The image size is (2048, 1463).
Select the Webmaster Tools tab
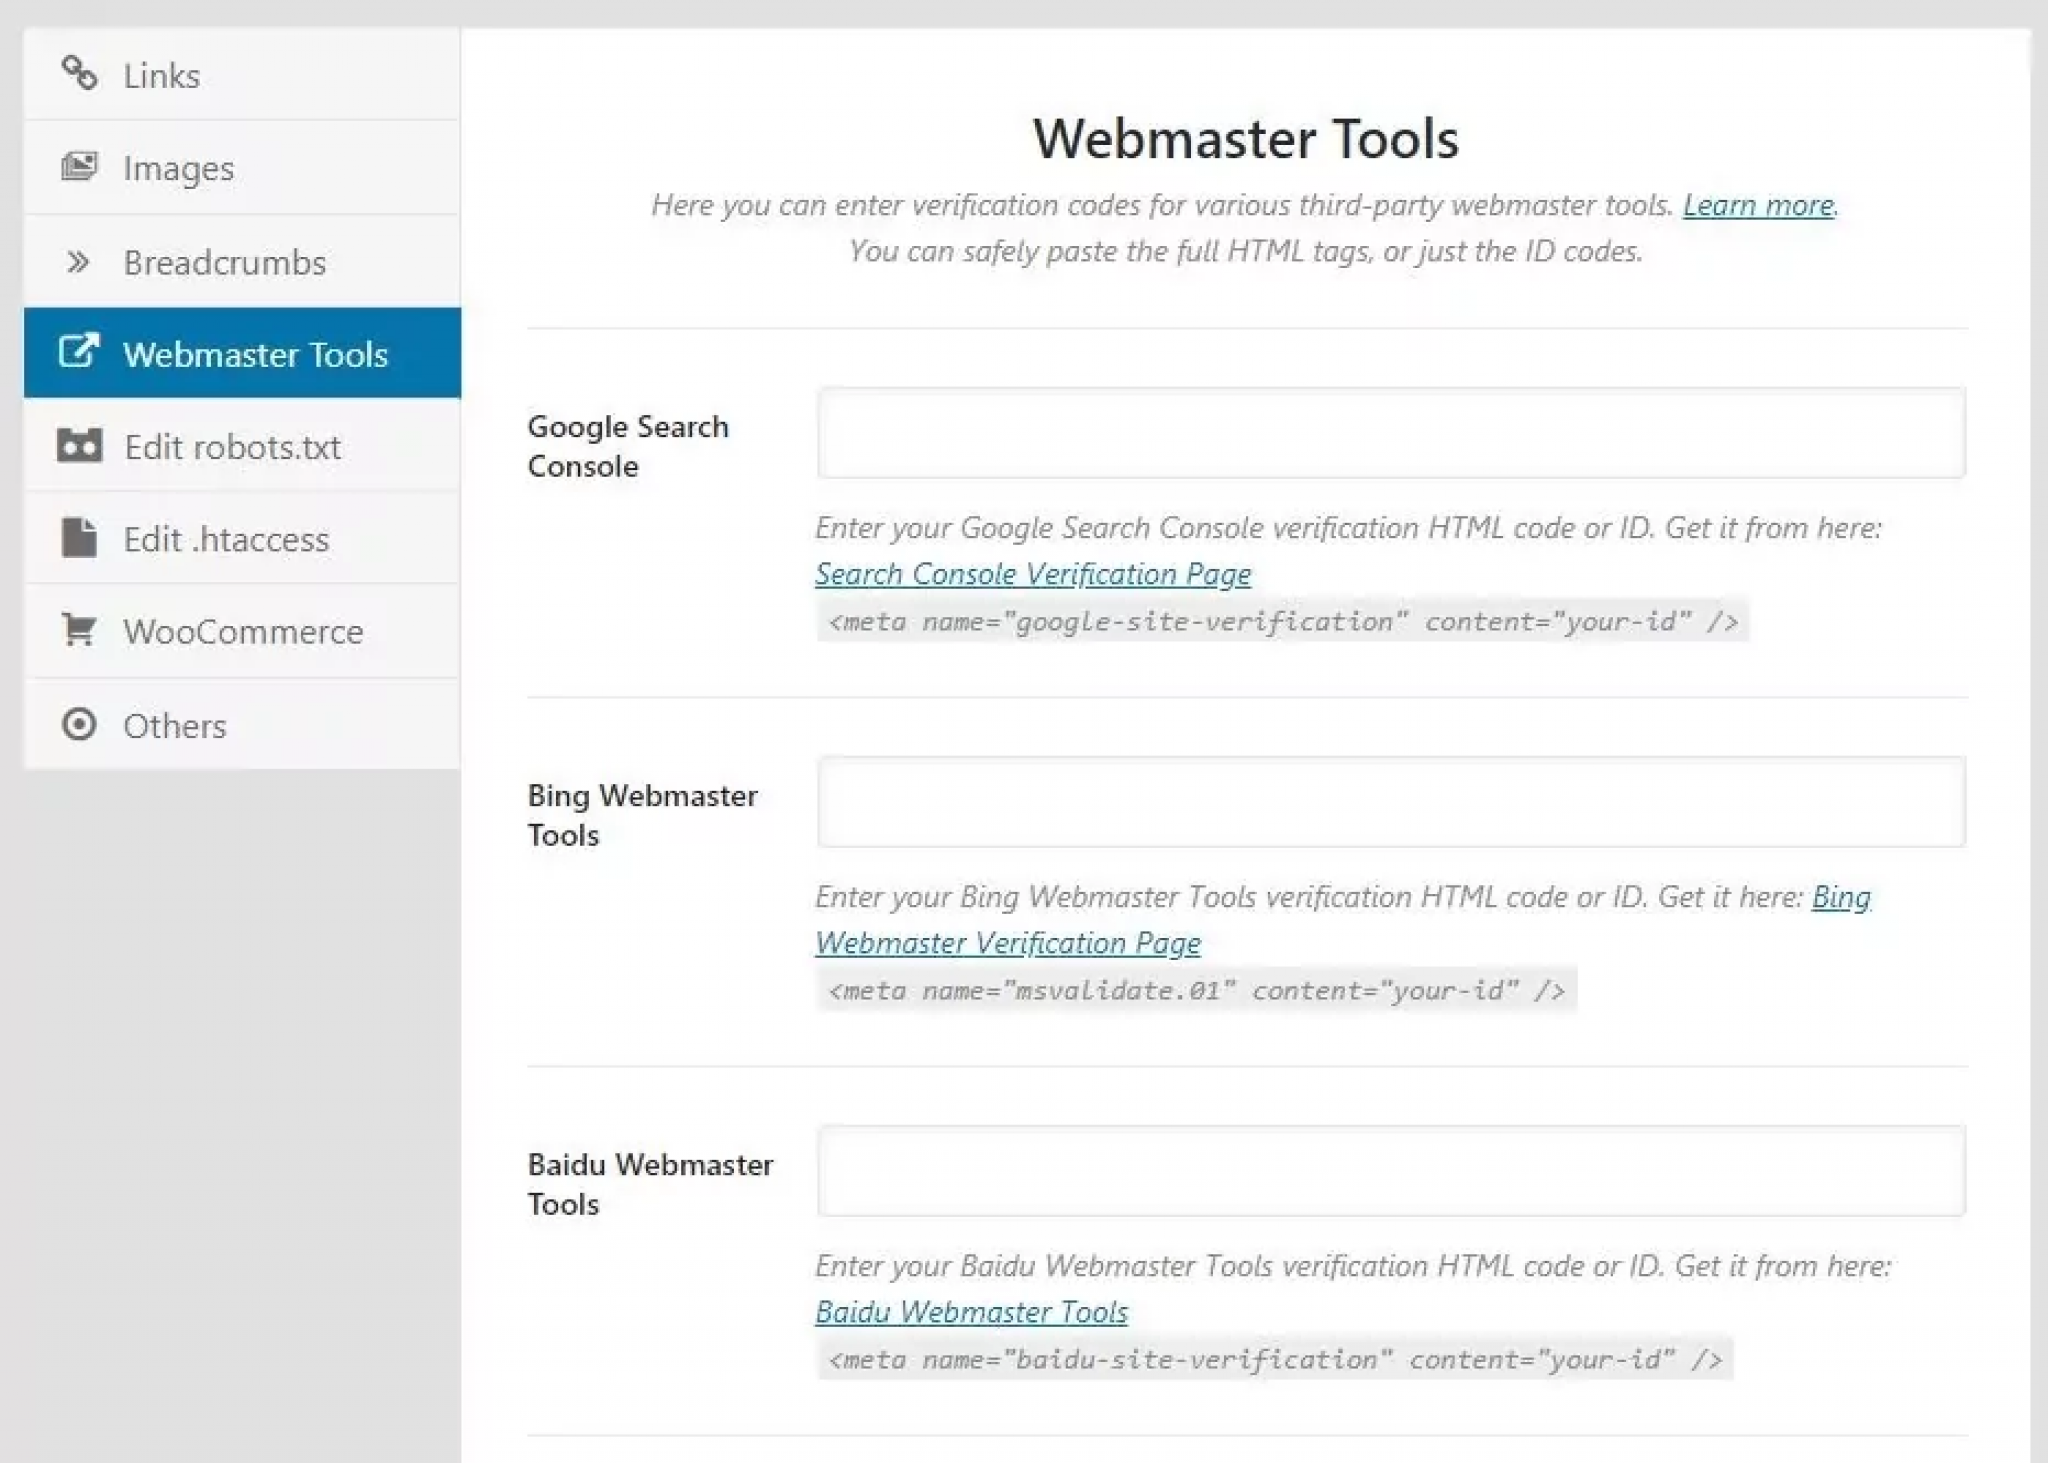click(242, 353)
